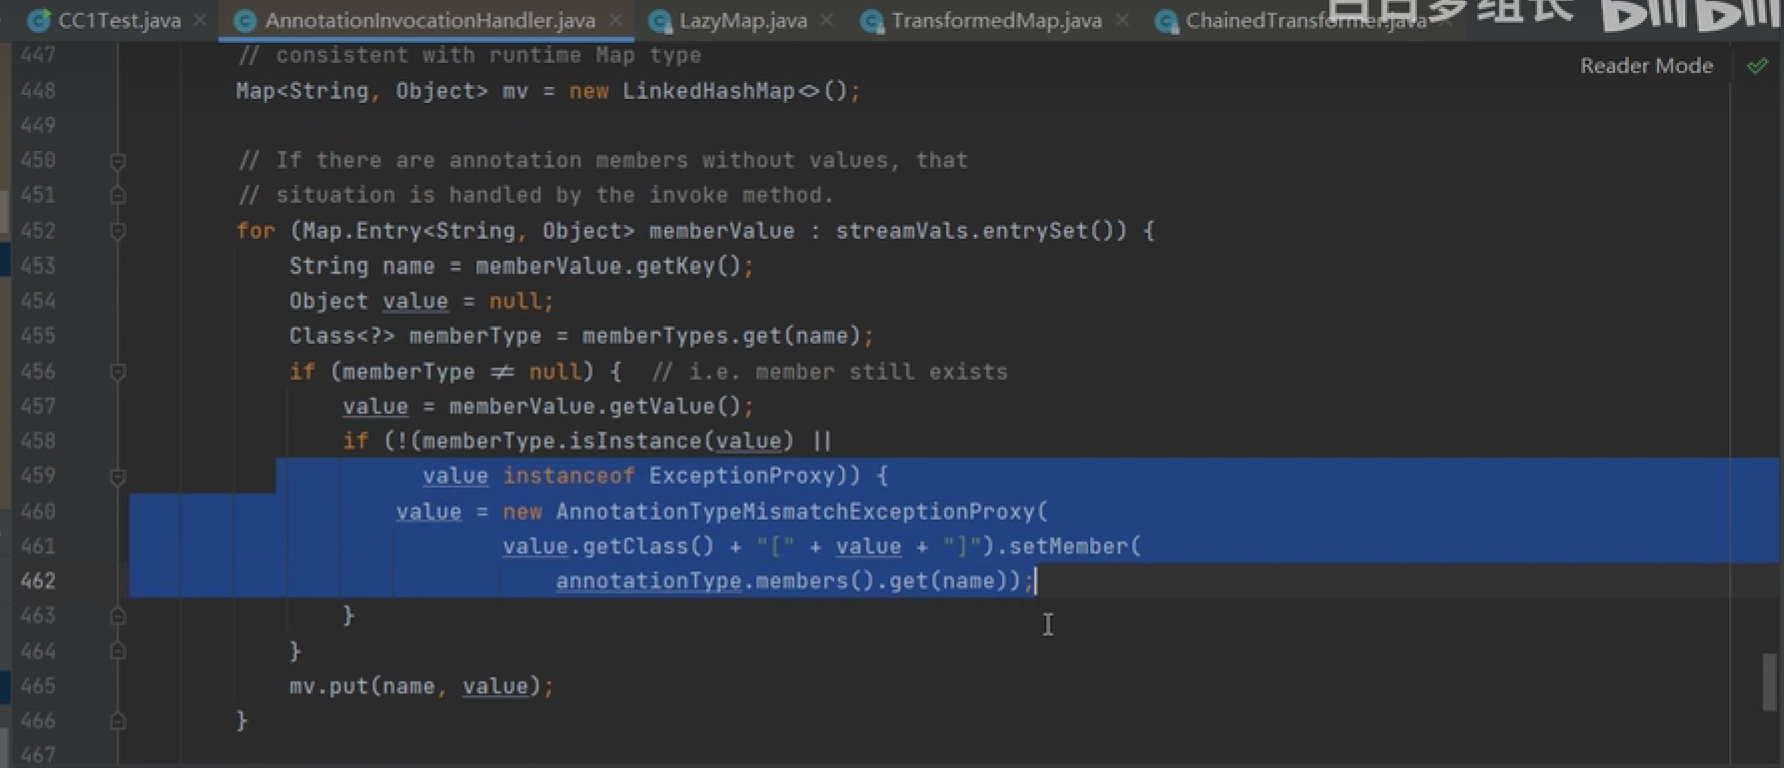Switch to the CC1Test.java tab
This screenshot has height=768, width=1784.
click(118, 20)
